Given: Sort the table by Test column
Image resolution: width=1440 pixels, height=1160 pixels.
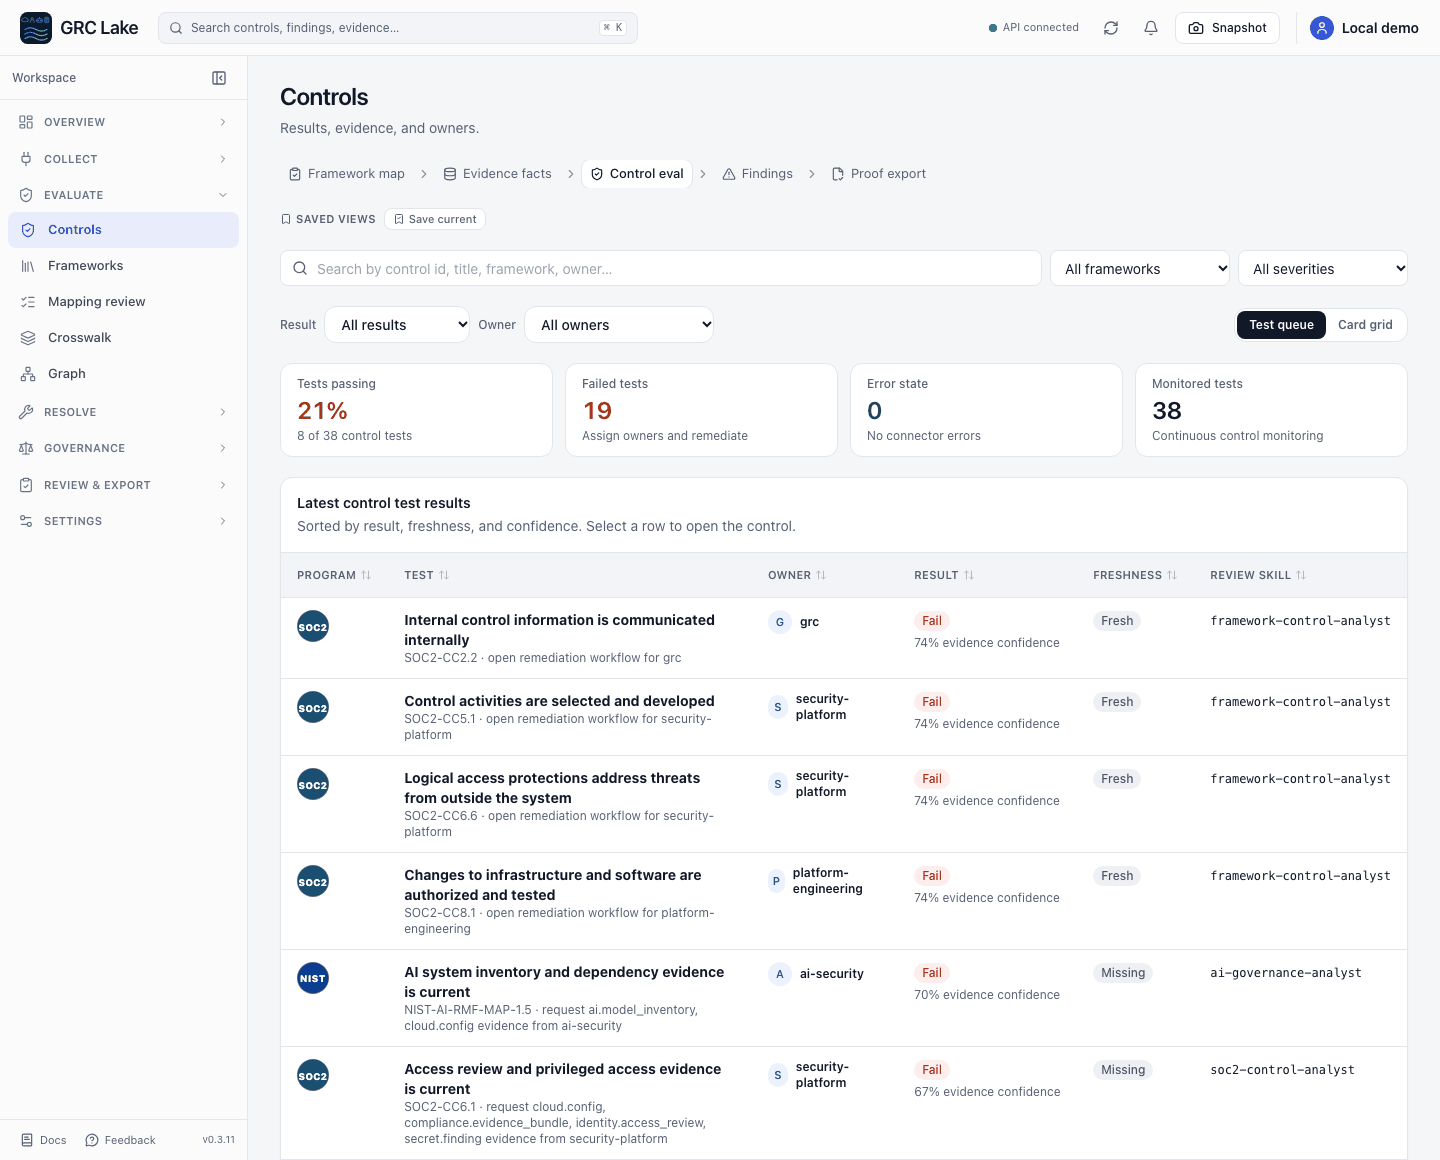Looking at the screenshot, I should (427, 575).
